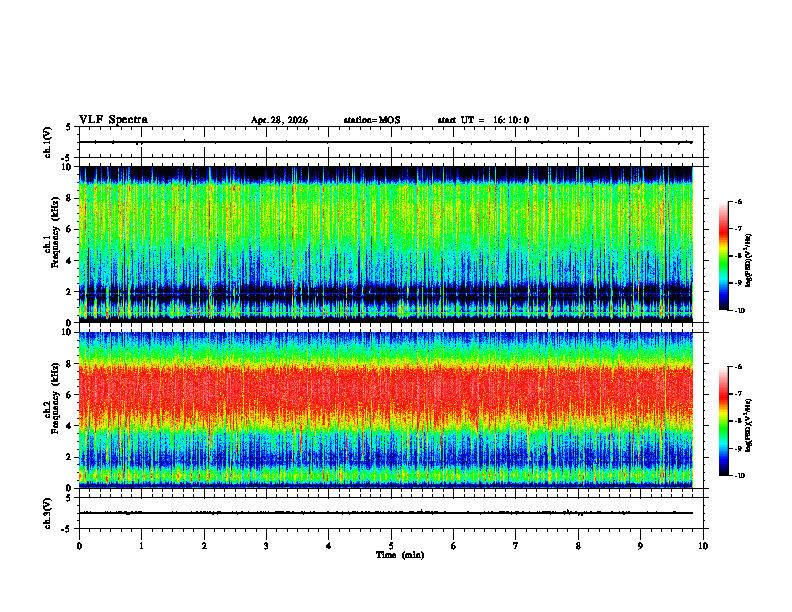
Task: Click the 5 minute tick label
Action: click(x=391, y=546)
